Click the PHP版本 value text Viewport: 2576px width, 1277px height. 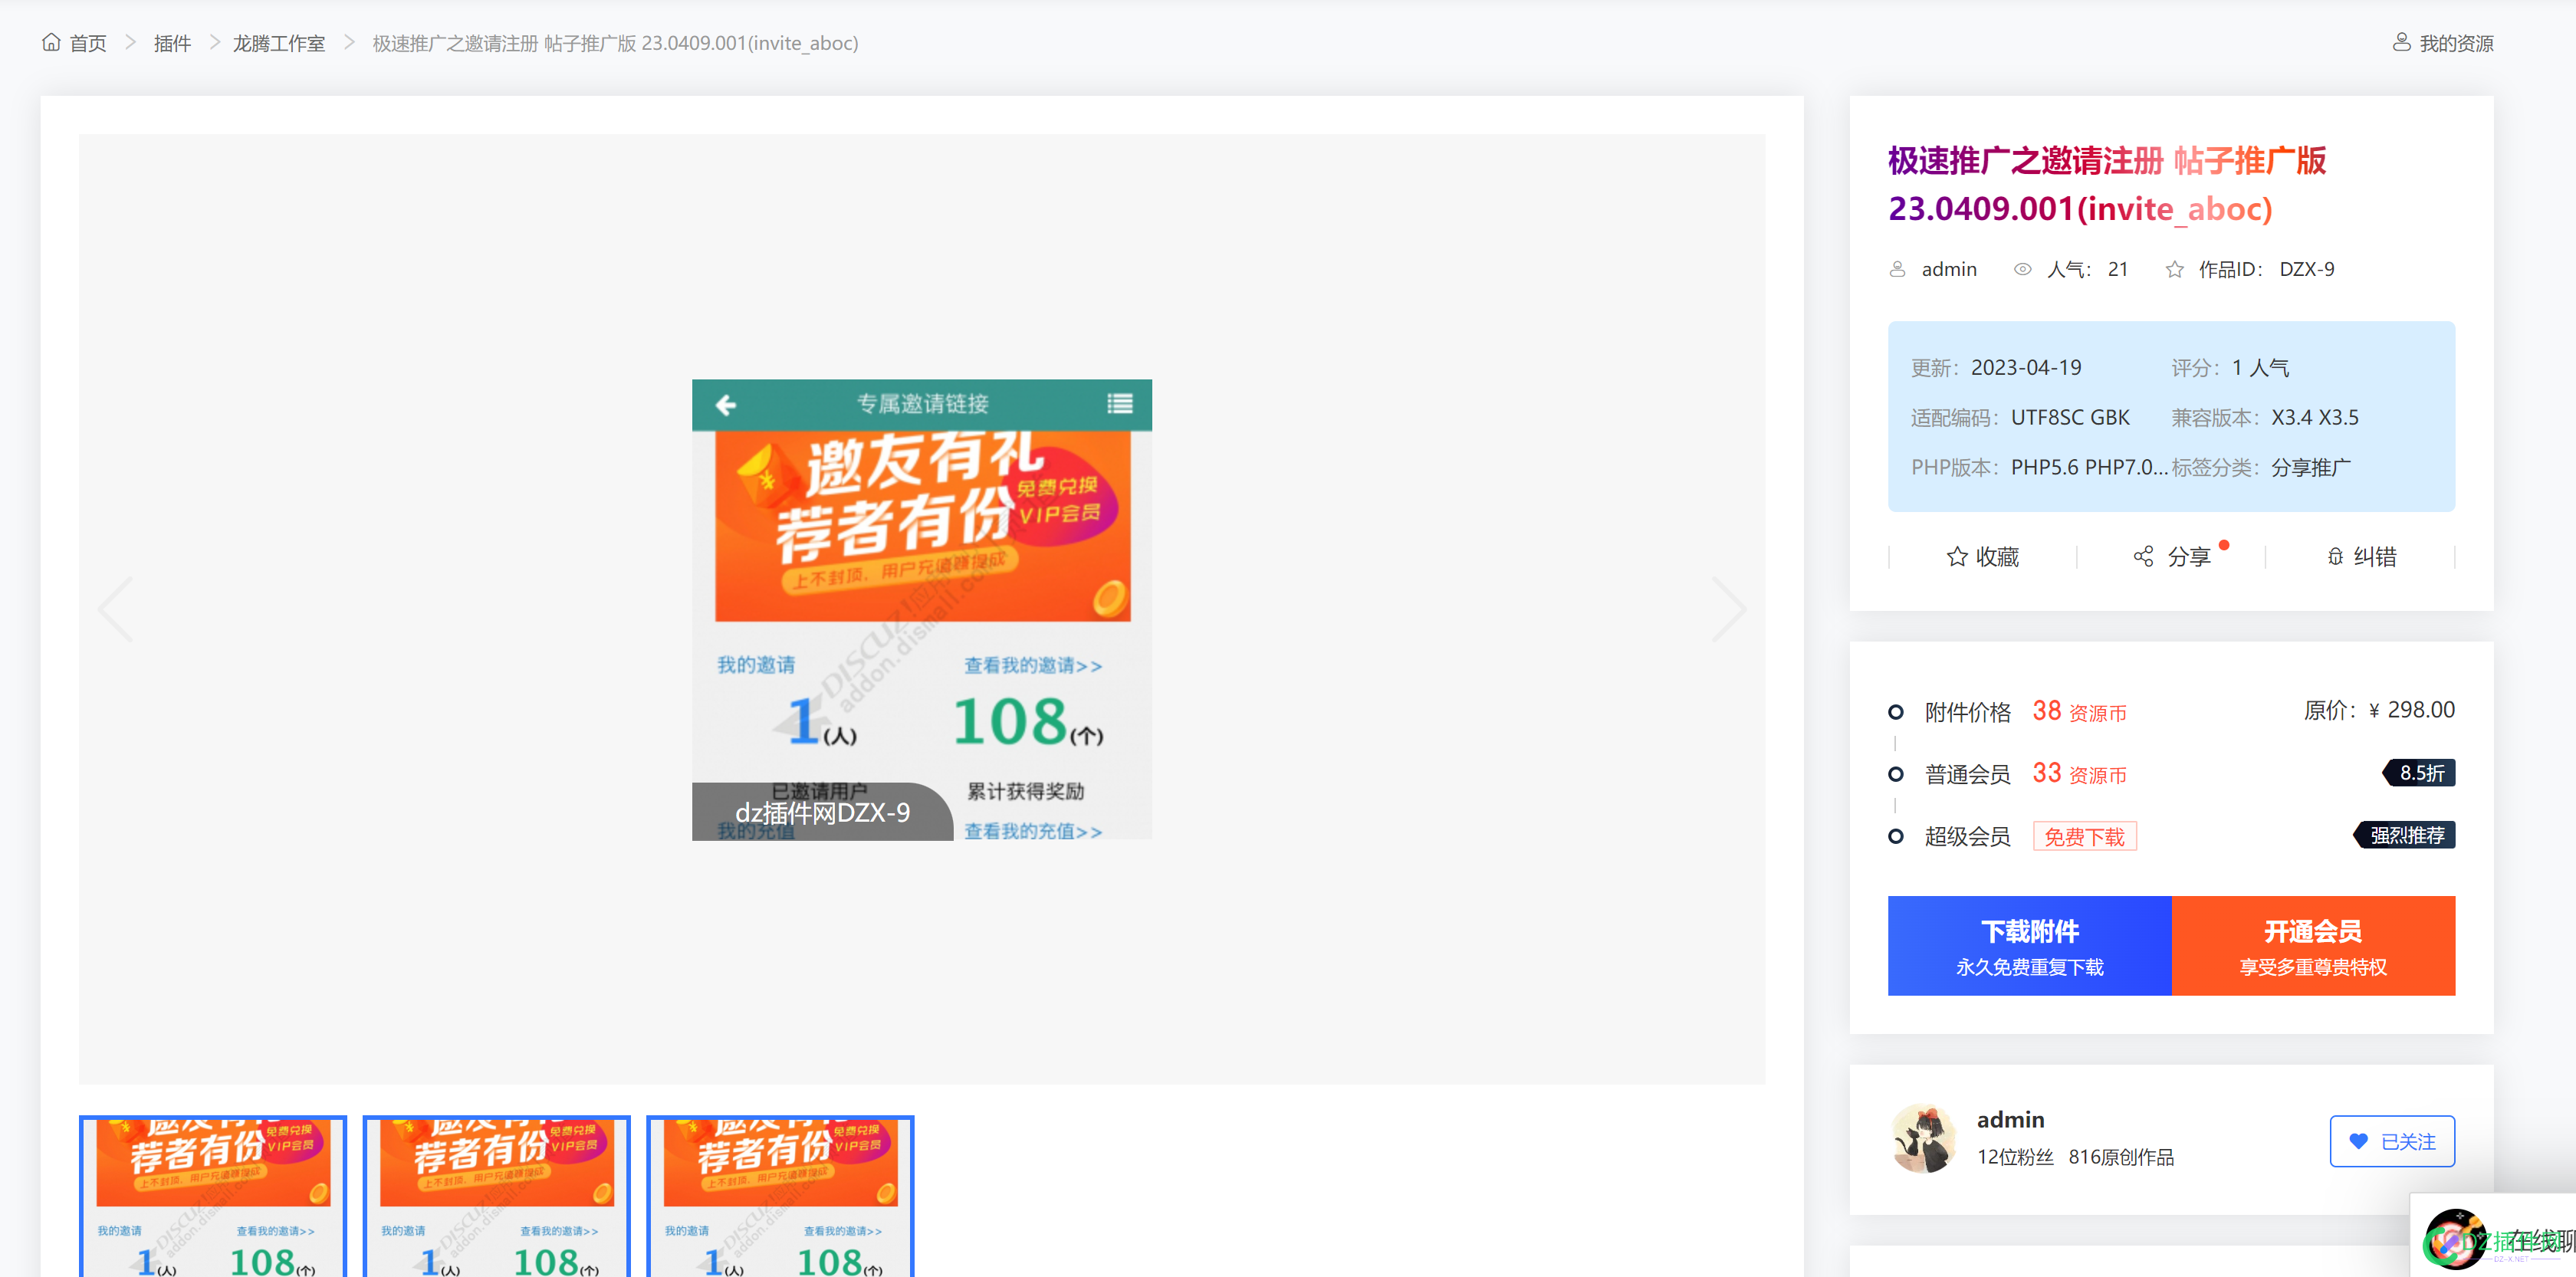(x=2089, y=467)
